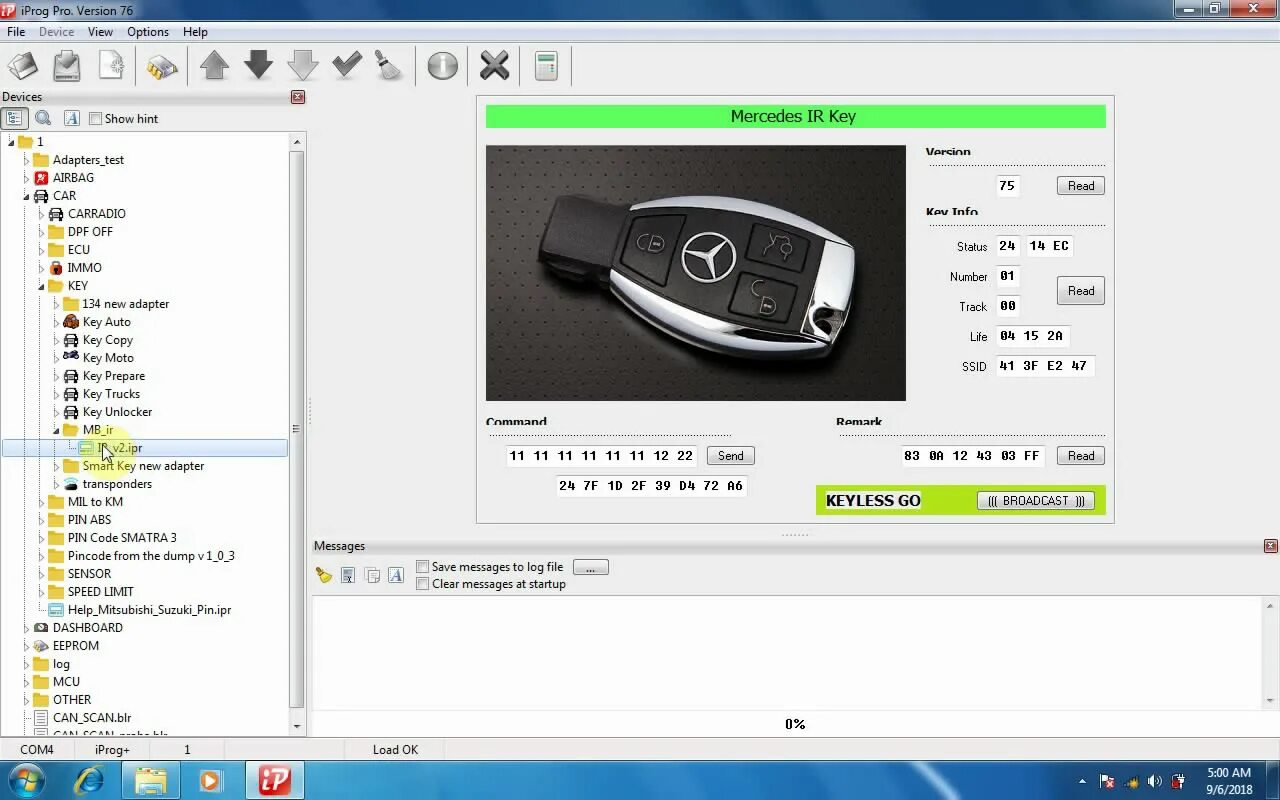Image resolution: width=1280 pixels, height=800 pixels.
Task: Click the save-to-disk toolbar icon
Action: coord(67,67)
